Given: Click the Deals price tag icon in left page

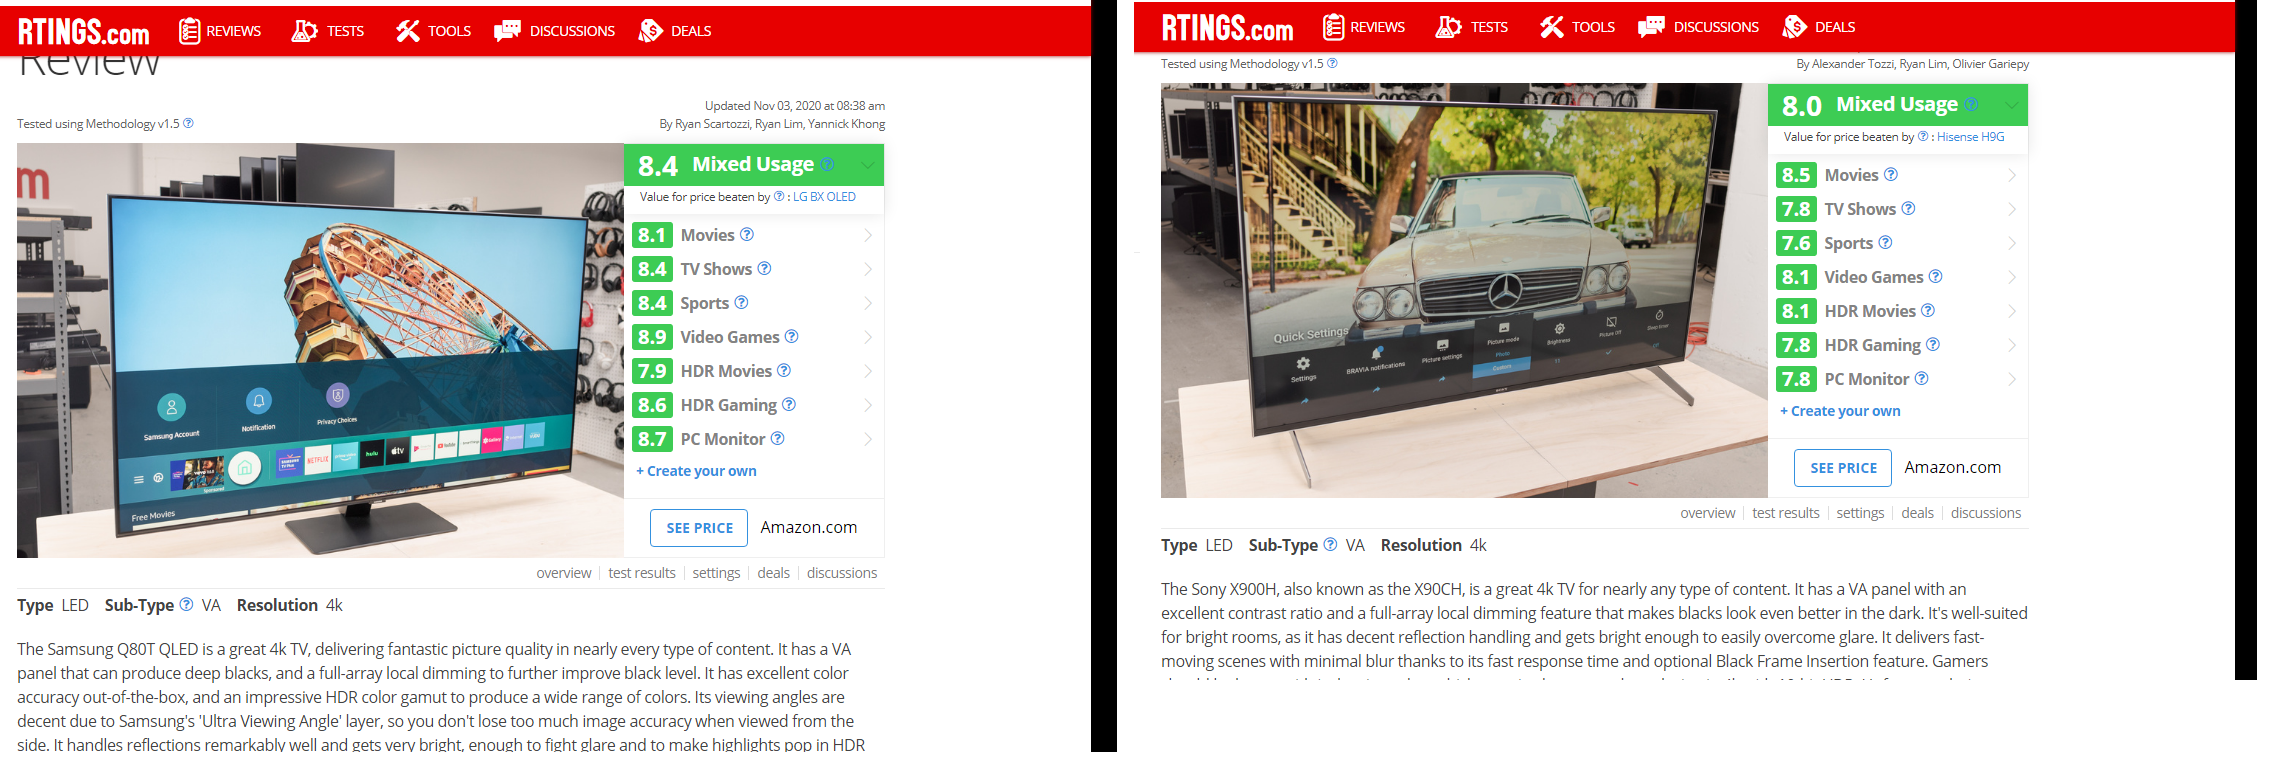Looking at the screenshot, I should 650,31.
